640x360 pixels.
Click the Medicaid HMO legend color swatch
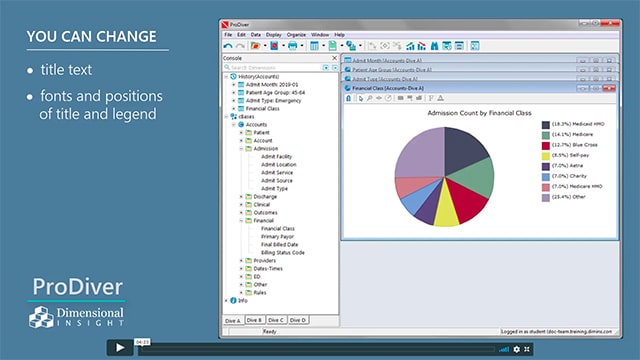(x=546, y=124)
